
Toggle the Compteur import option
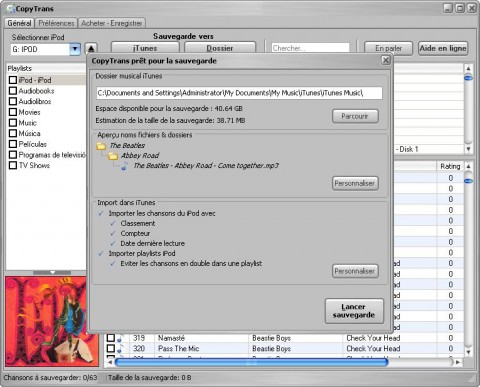tap(113, 233)
